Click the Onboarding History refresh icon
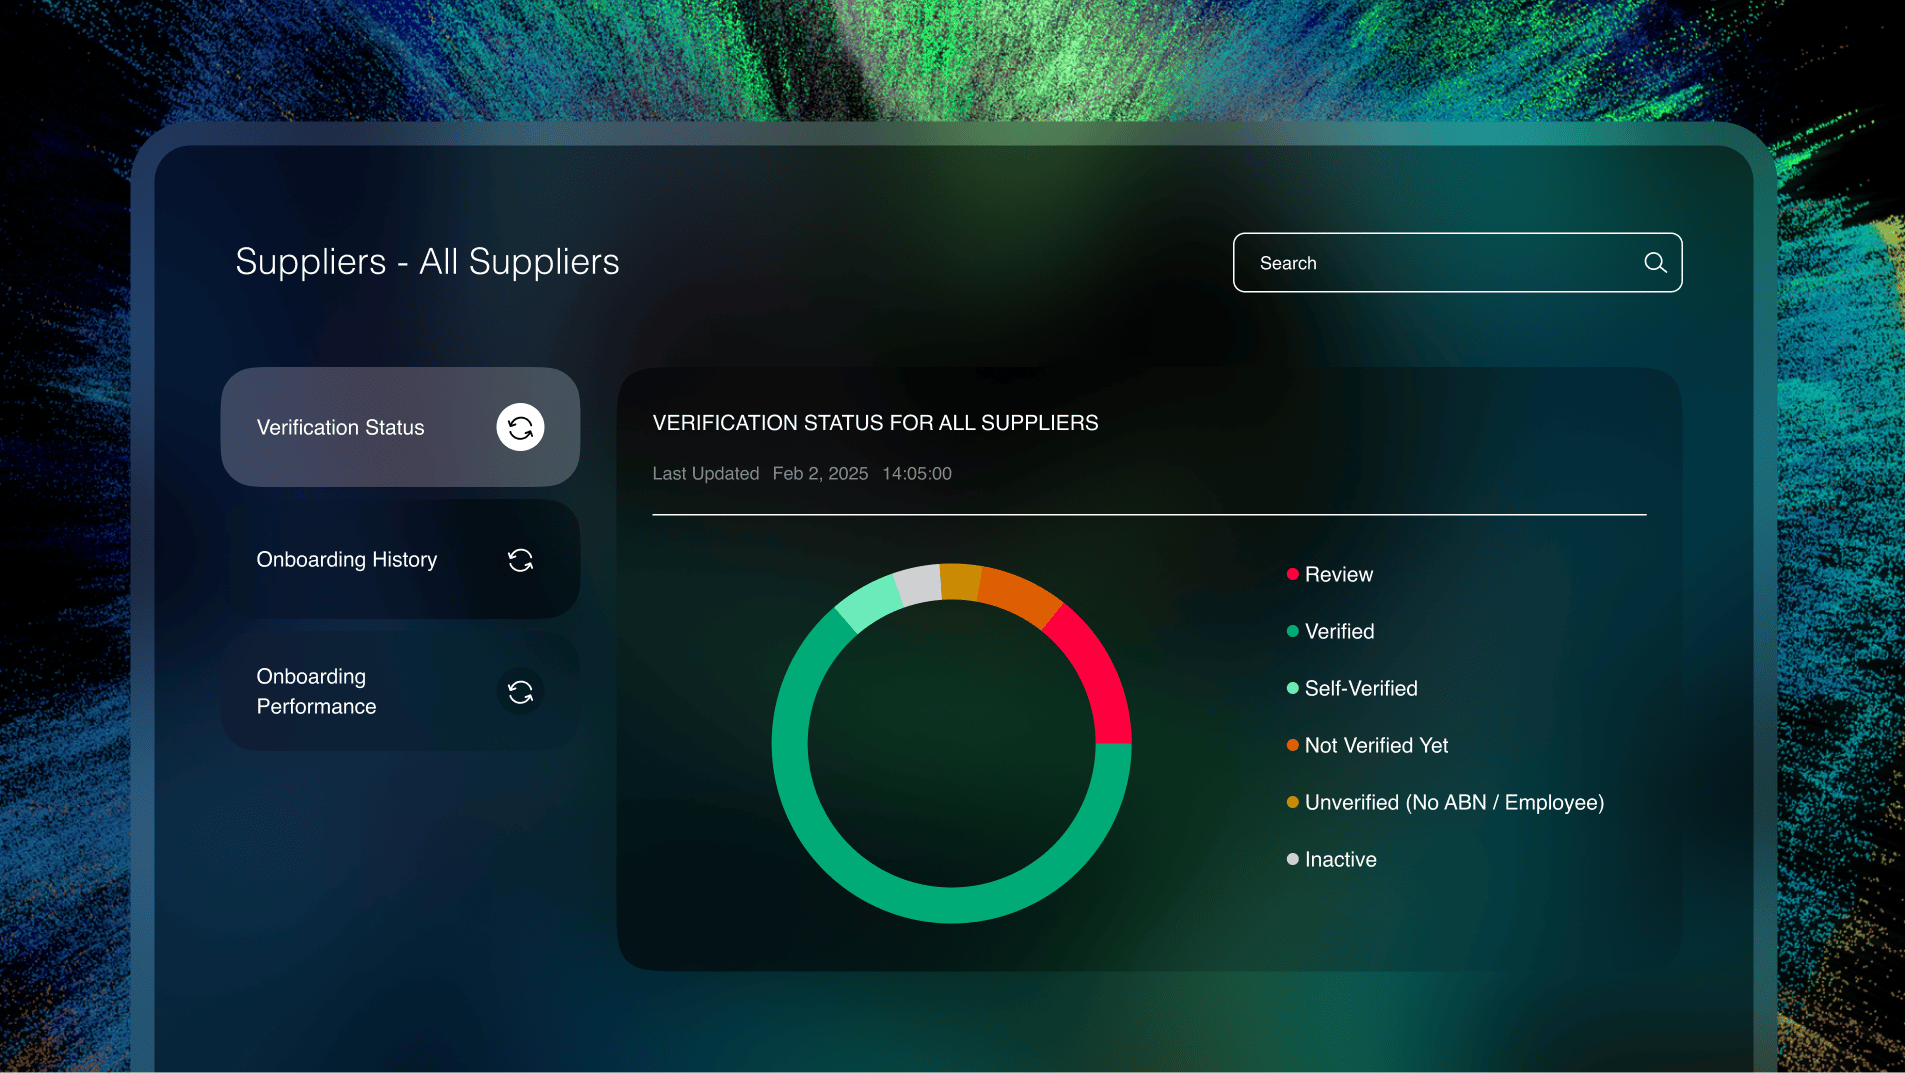Viewport: 1905px width, 1073px height. coord(520,560)
